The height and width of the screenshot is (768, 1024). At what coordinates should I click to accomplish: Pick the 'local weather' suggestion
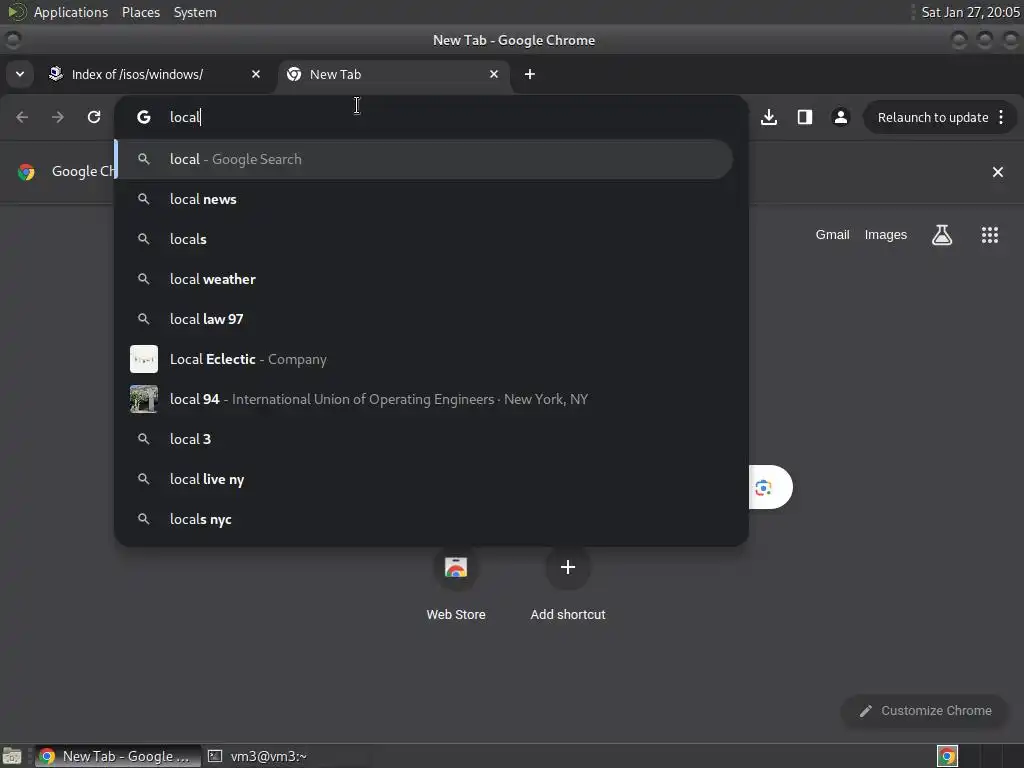coord(424,279)
